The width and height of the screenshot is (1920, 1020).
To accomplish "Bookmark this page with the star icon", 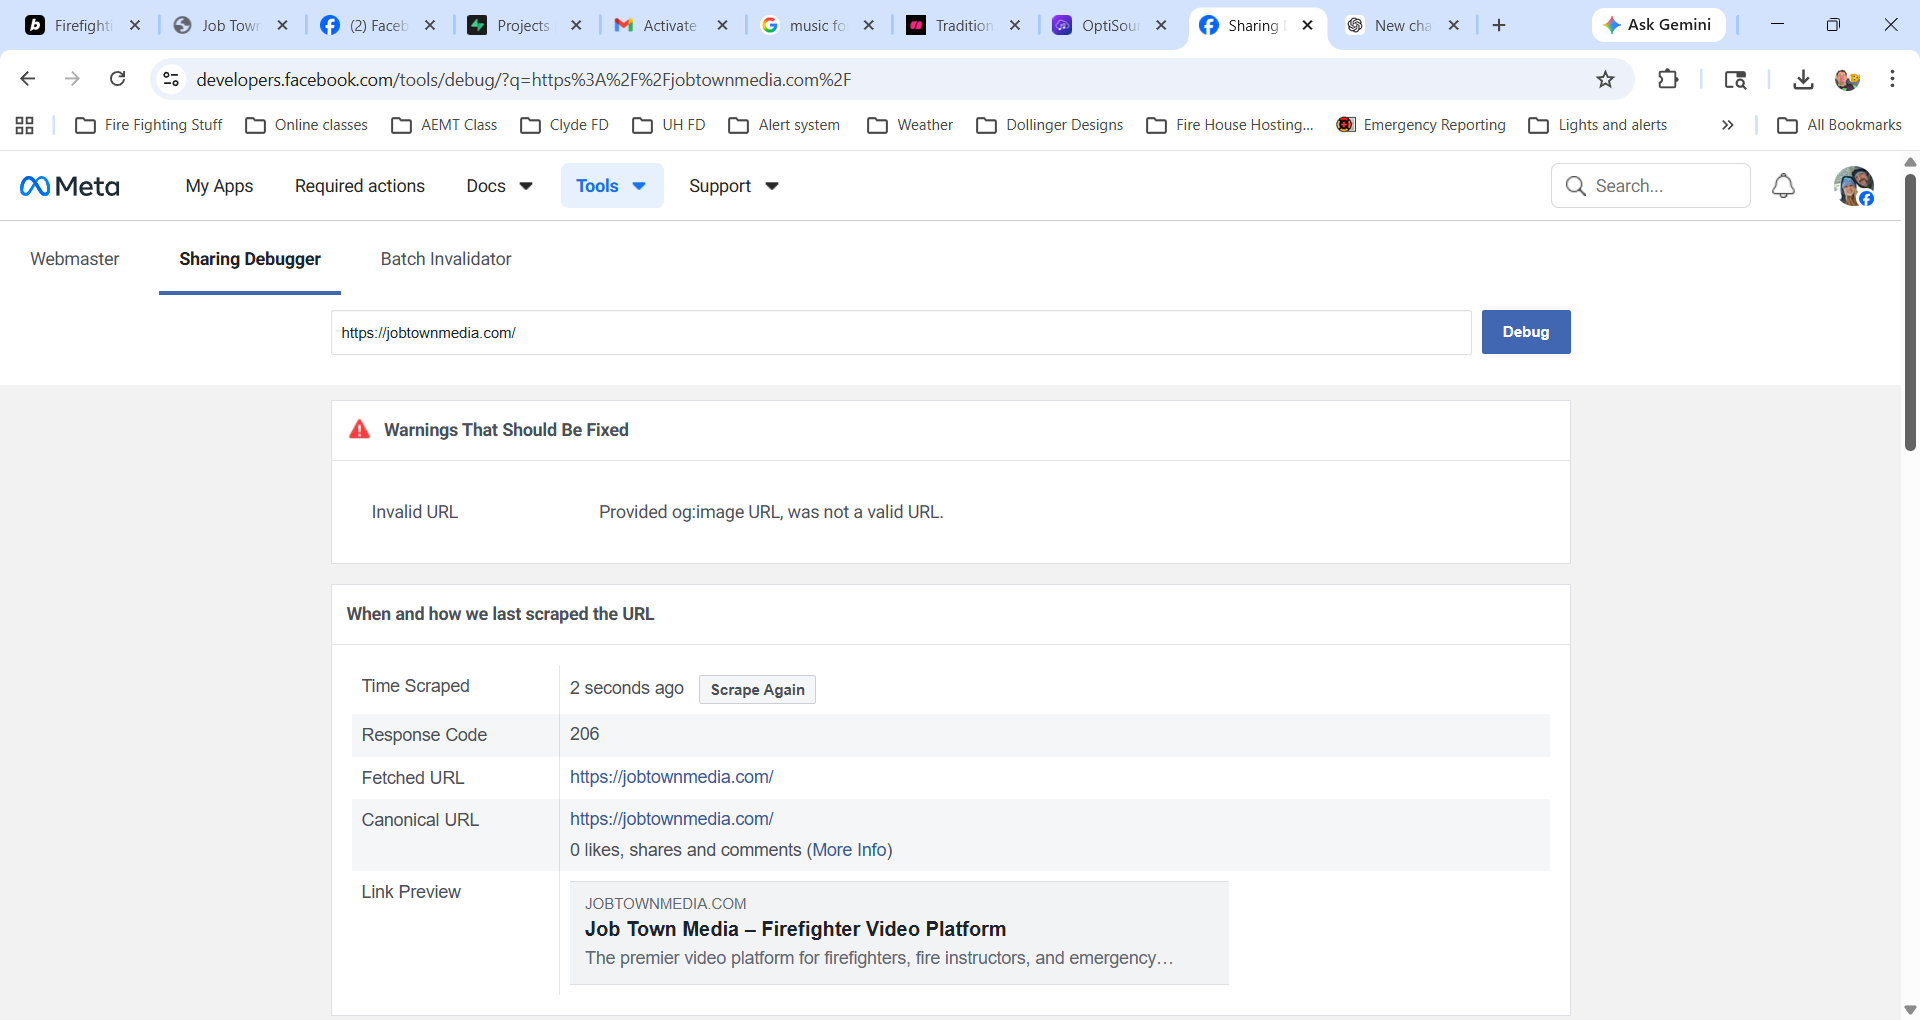I will (1605, 80).
